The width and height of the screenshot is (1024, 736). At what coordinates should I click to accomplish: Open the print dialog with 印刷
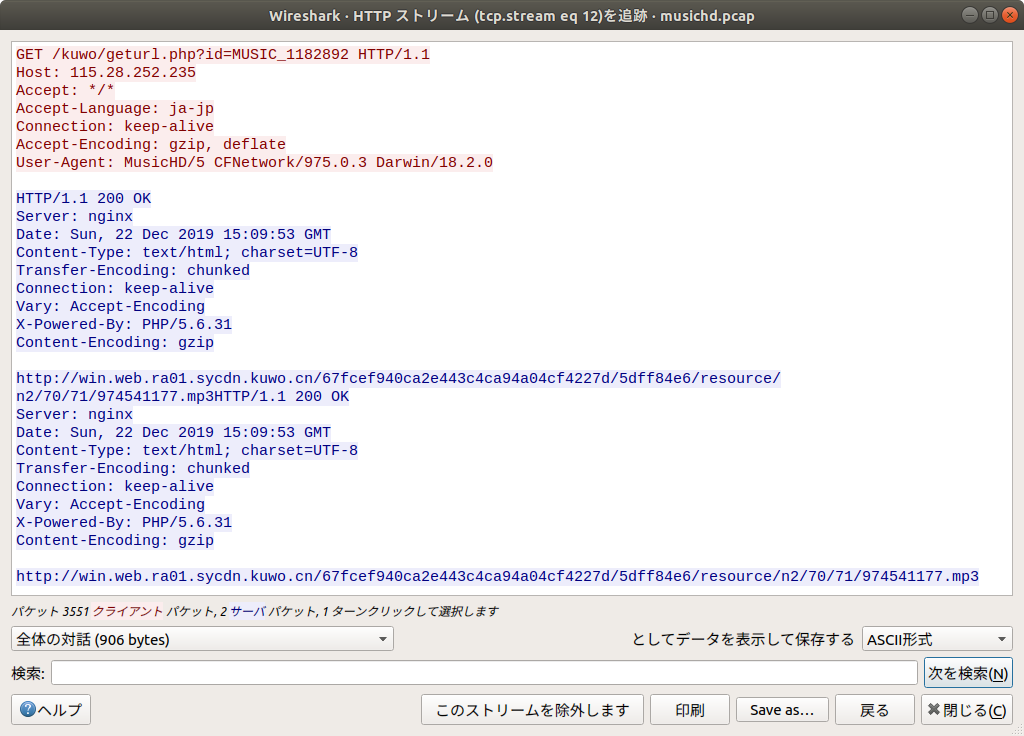(x=689, y=709)
